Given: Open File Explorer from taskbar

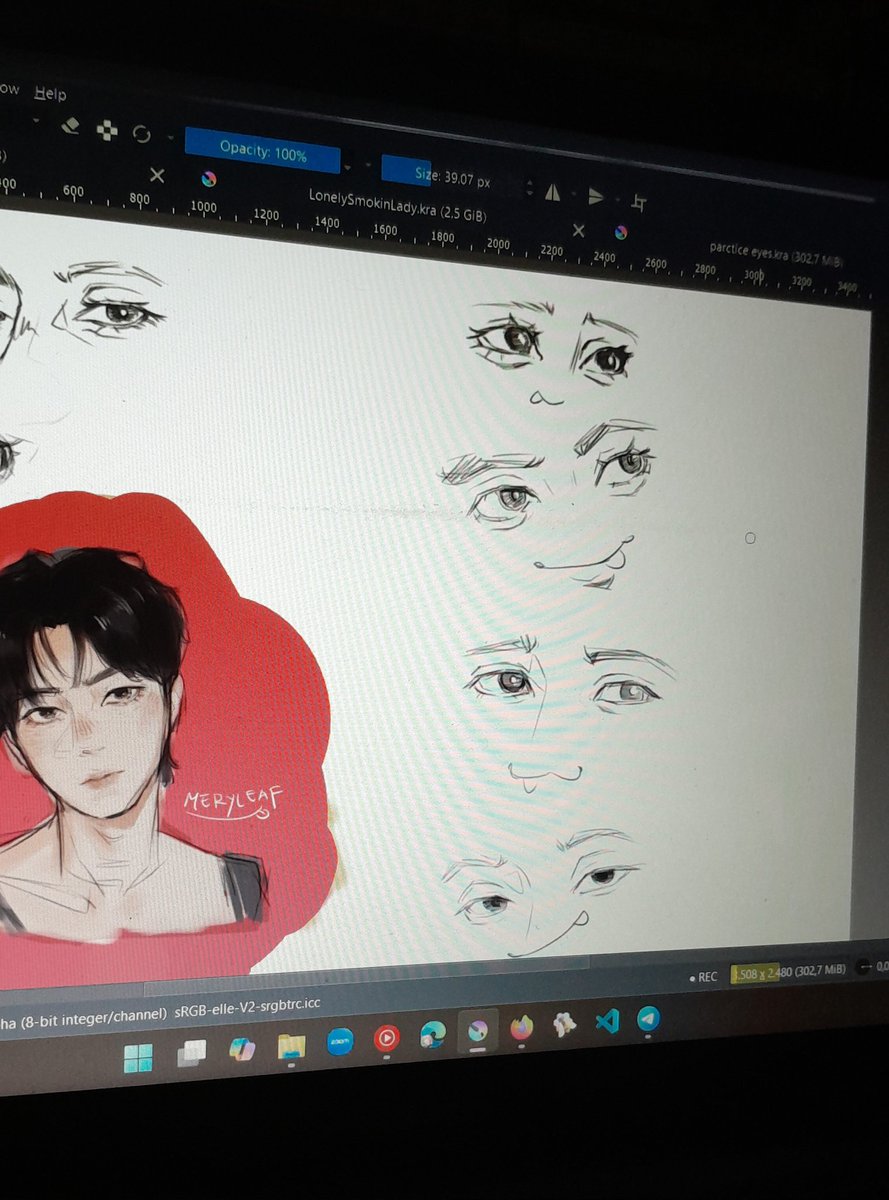Looking at the screenshot, I should pyautogui.click(x=290, y=1045).
